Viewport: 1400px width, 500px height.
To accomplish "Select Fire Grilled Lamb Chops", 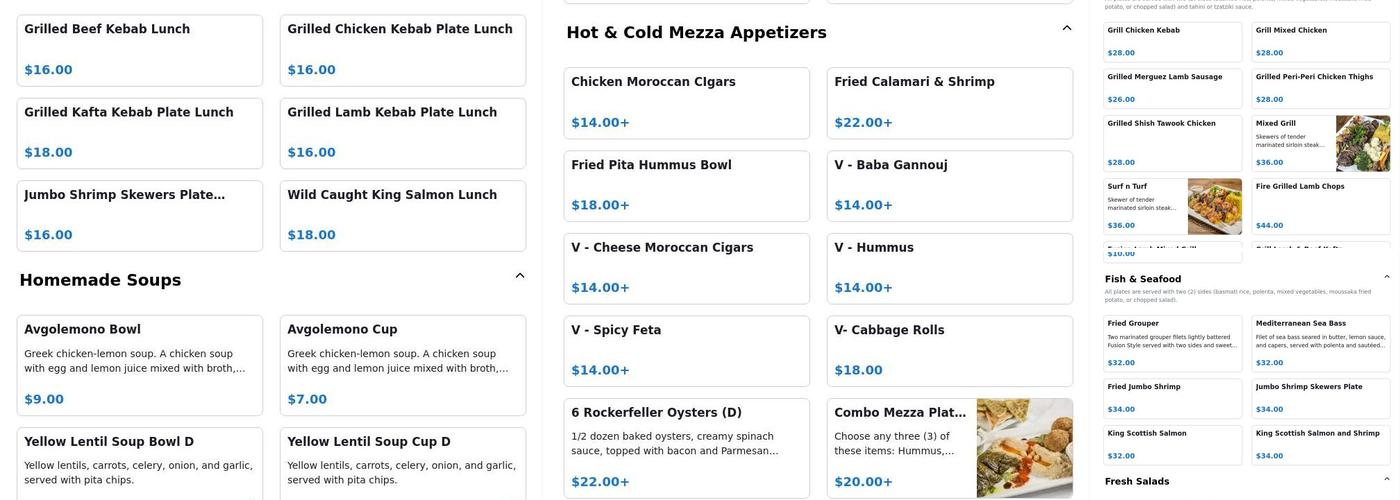I will pos(1320,206).
